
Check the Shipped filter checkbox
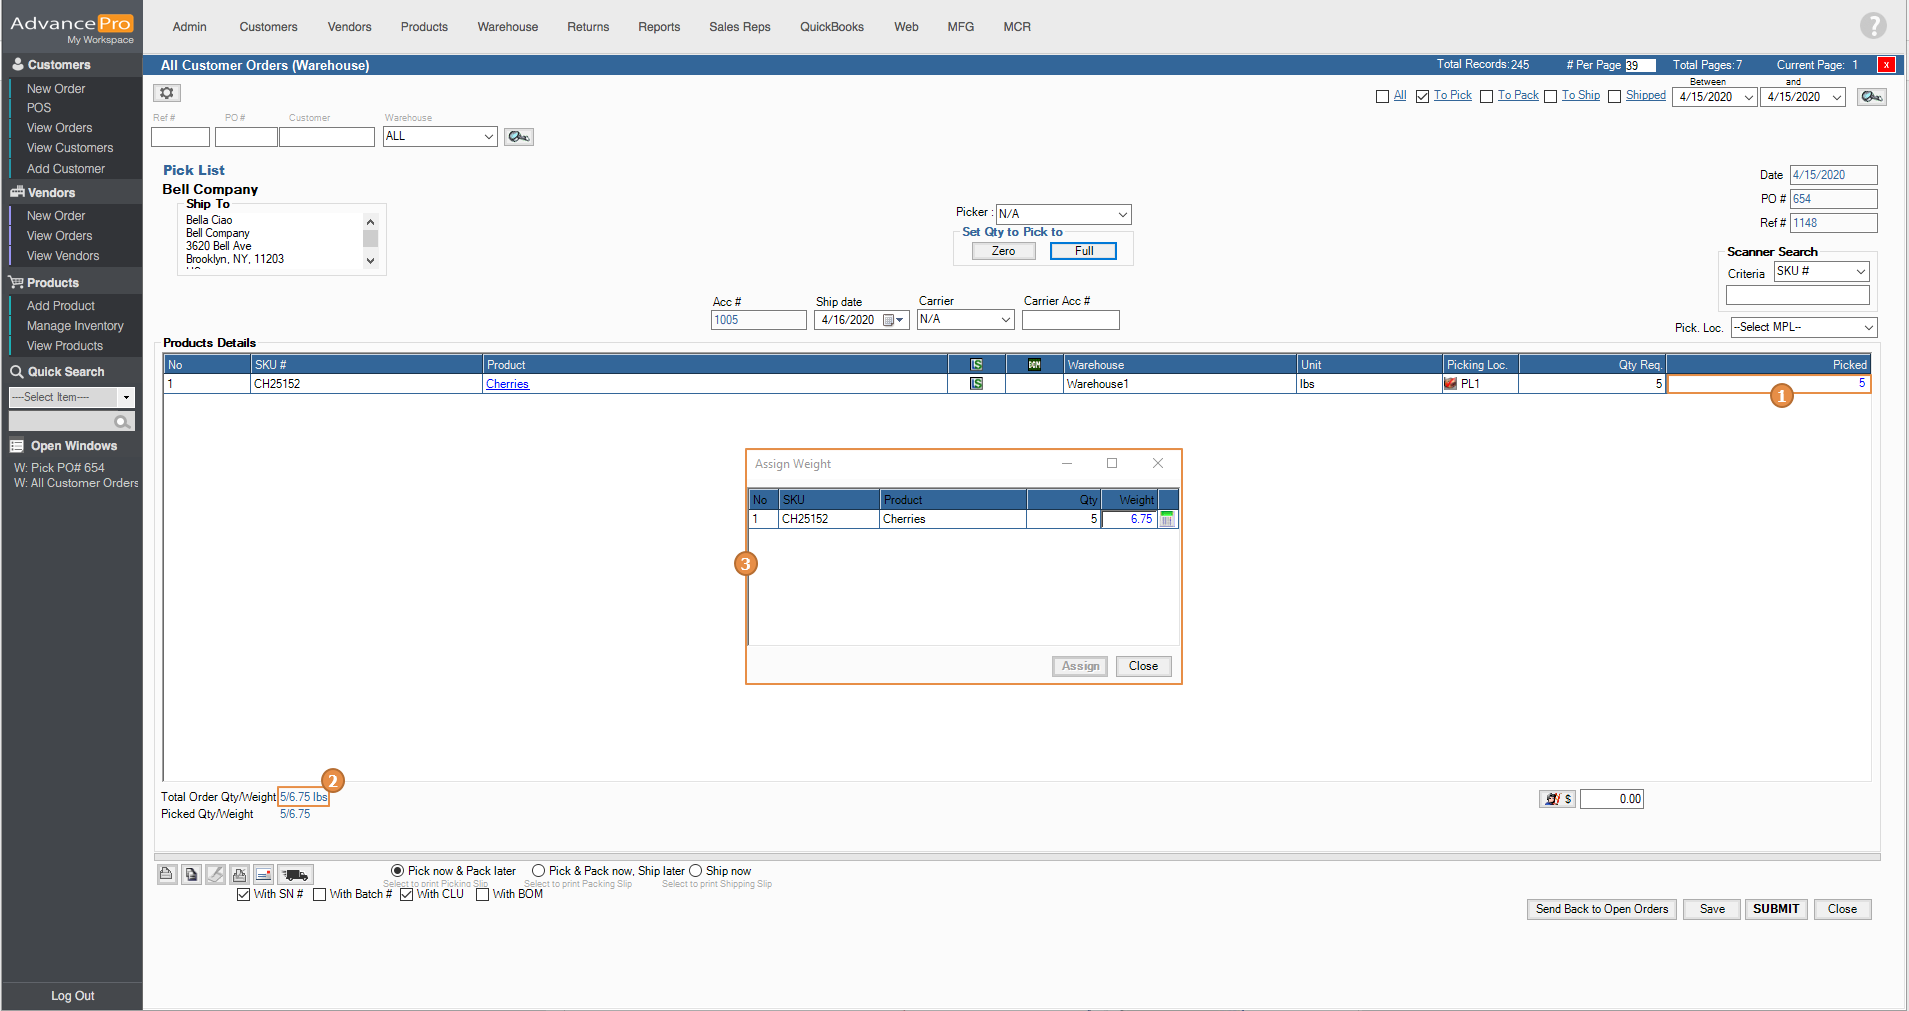coord(1614,97)
